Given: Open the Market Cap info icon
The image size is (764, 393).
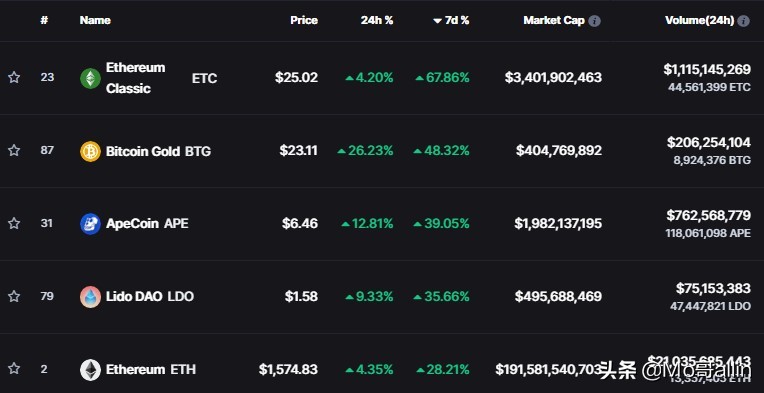Looking at the screenshot, I should pyautogui.click(x=594, y=21).
